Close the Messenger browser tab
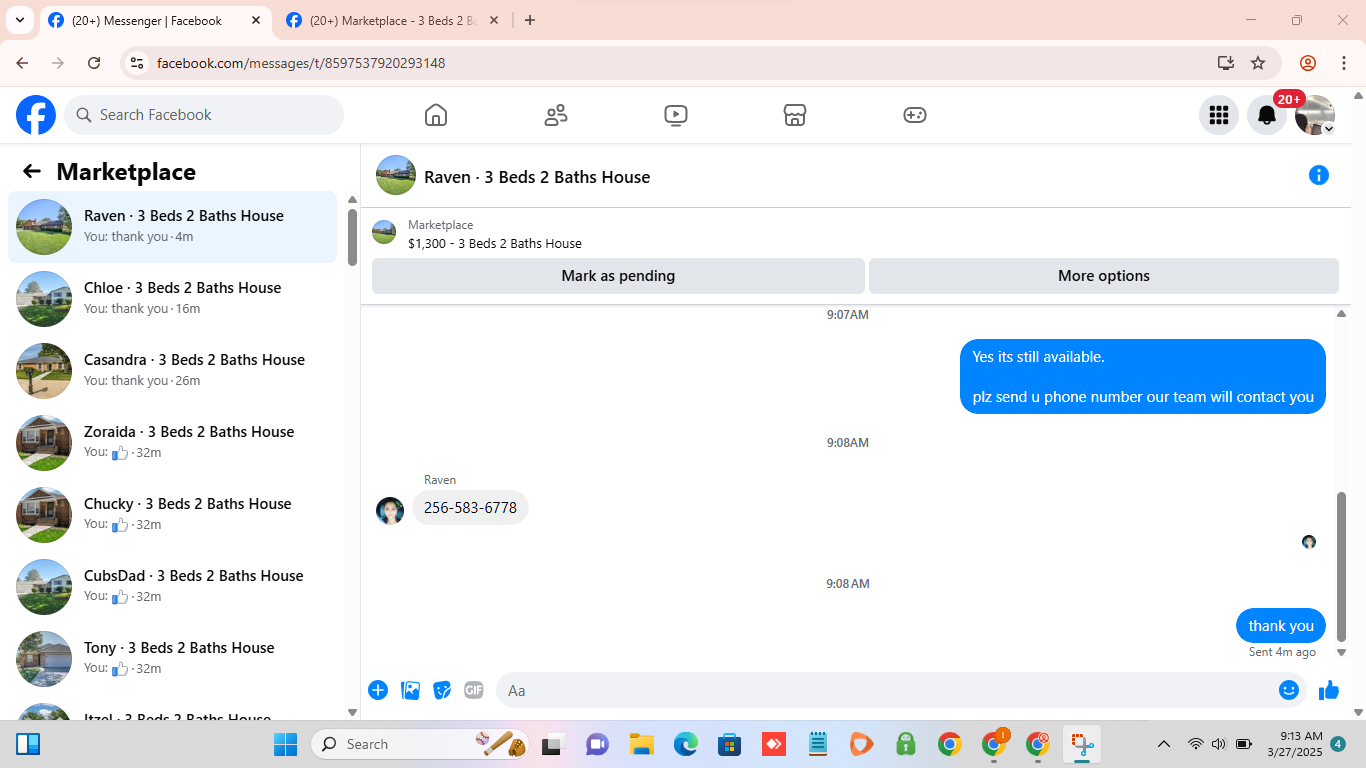This screenshot has height=768, width=1366. pos(256,20)
